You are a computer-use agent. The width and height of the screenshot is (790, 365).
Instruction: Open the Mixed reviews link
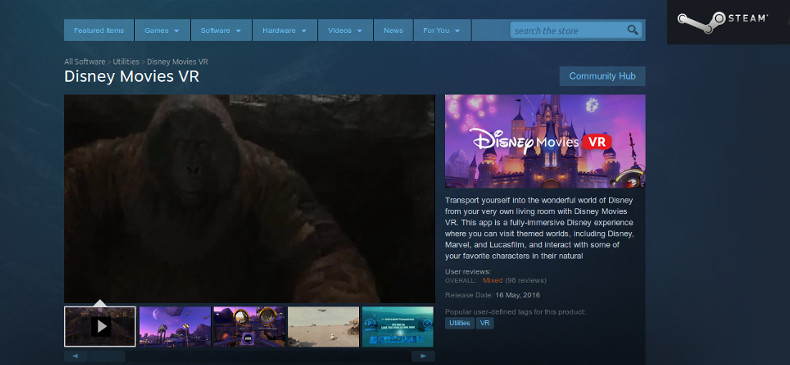tap(492, 280)
